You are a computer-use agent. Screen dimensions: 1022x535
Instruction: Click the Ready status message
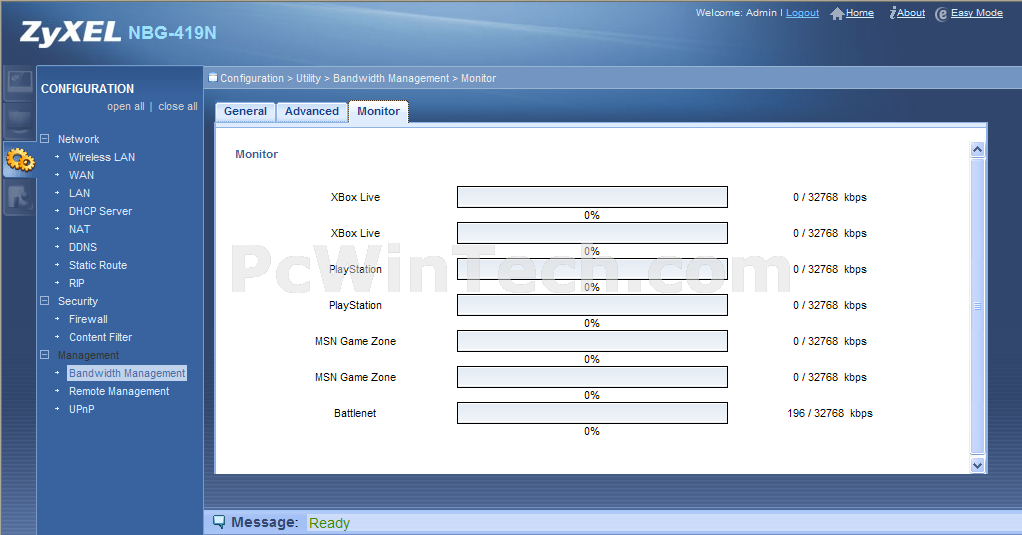coord(329,523)
